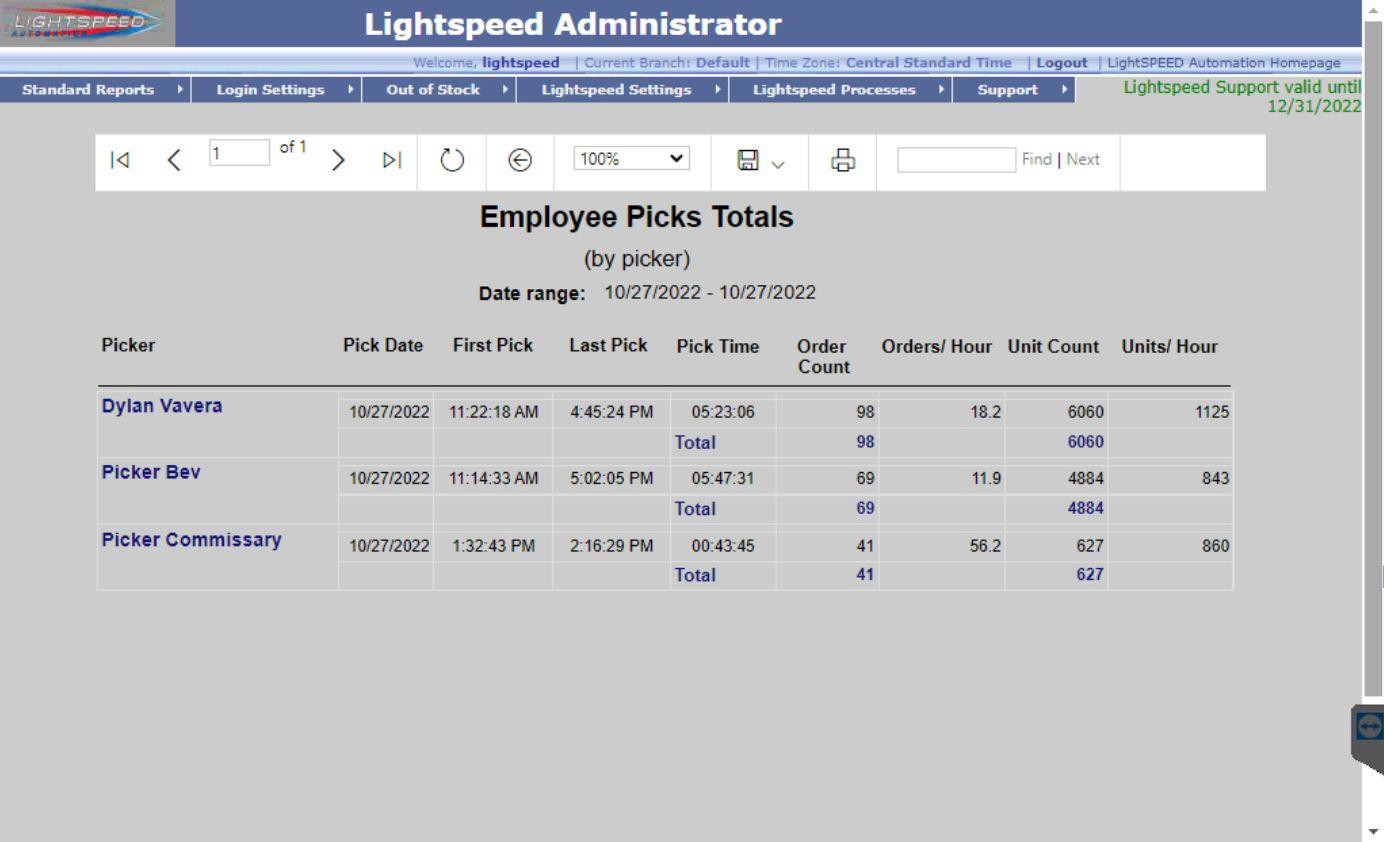Click the current page number field
1384x842 pixels.
click(239, 152)
